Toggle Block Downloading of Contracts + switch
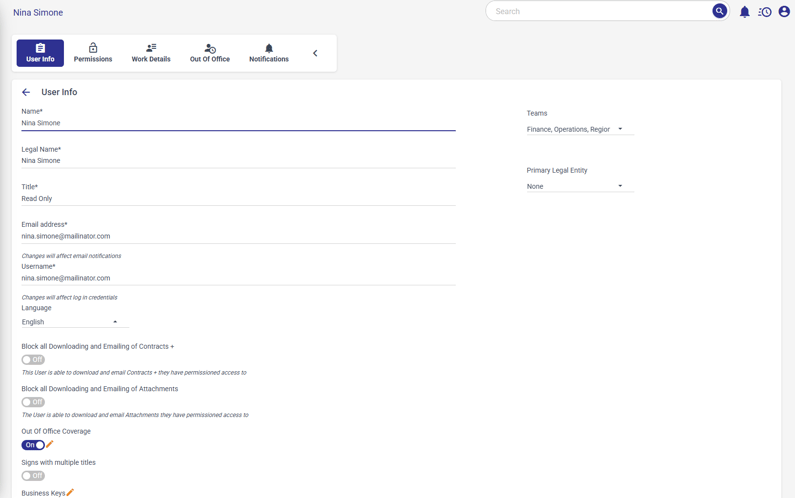The height and width of the screenshot is (498, 795). pos(33,360)
